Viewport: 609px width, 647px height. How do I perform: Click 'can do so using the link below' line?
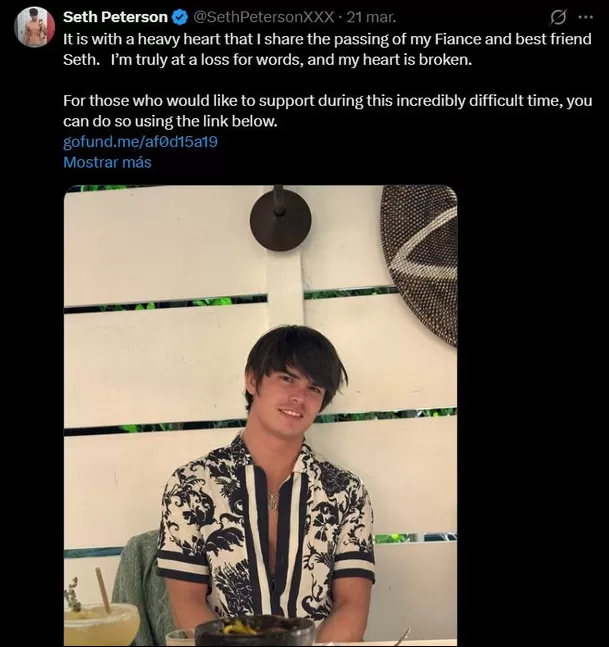170,122
